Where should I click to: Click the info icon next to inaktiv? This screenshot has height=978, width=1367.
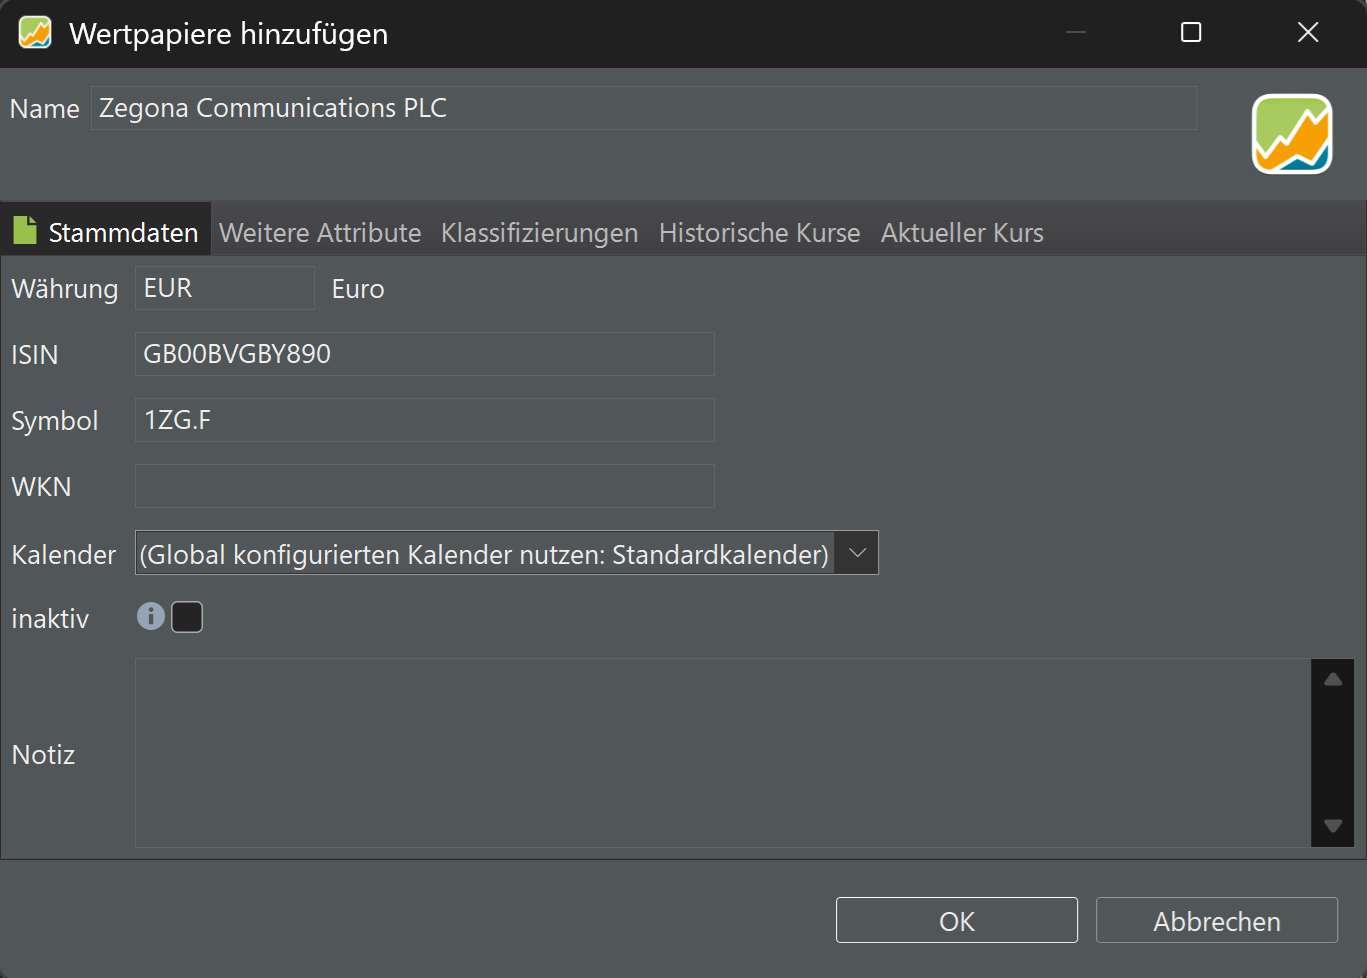click(151, 616)
